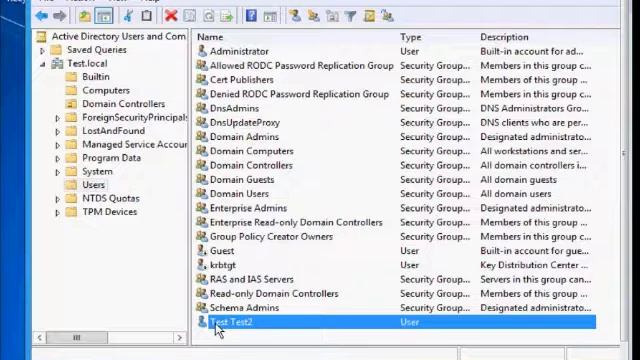Click the Refresh toolbar icon
Image resolution: width=640 pixels, height=360 pixels.
209,16
